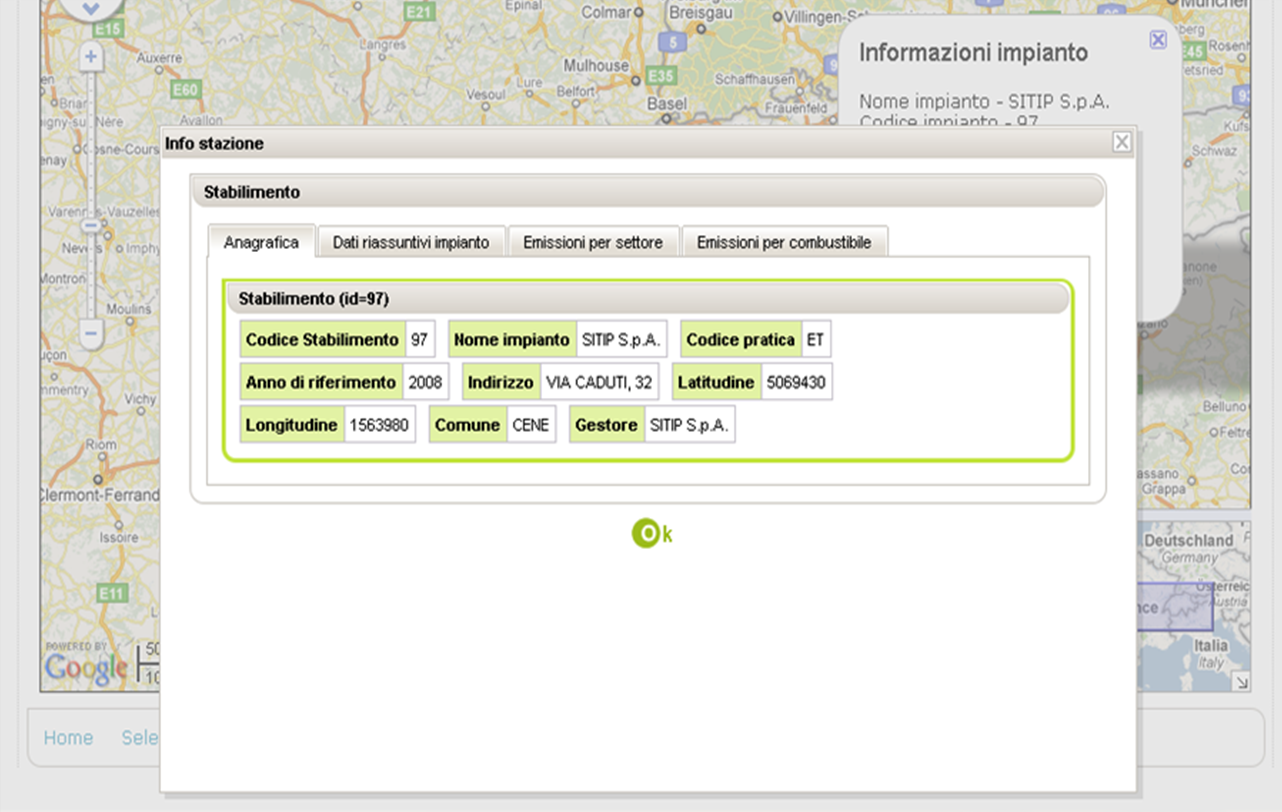Click the Info stazione dialog title

(215, 144)
